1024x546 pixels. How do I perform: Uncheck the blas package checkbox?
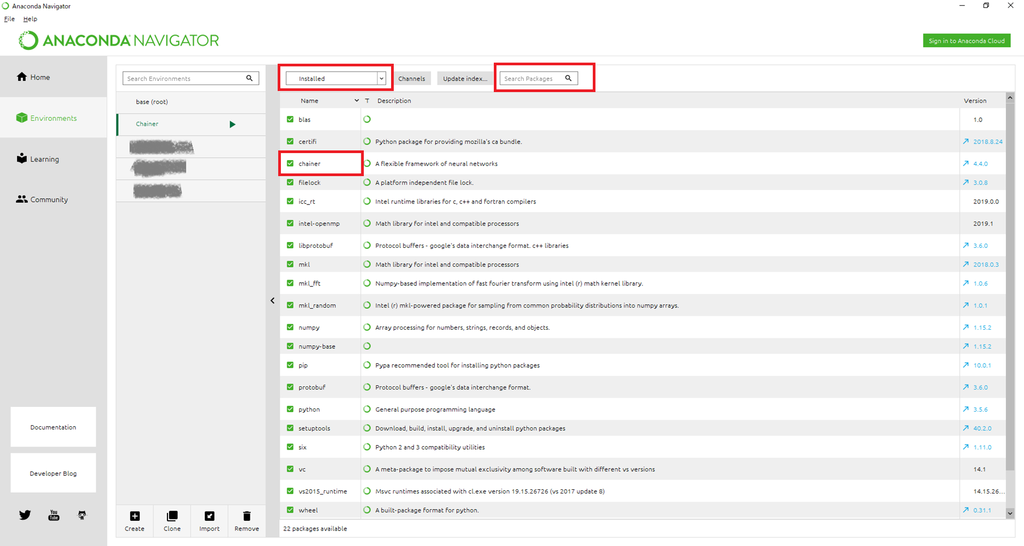pyautogui.click(x=290, y=120)
